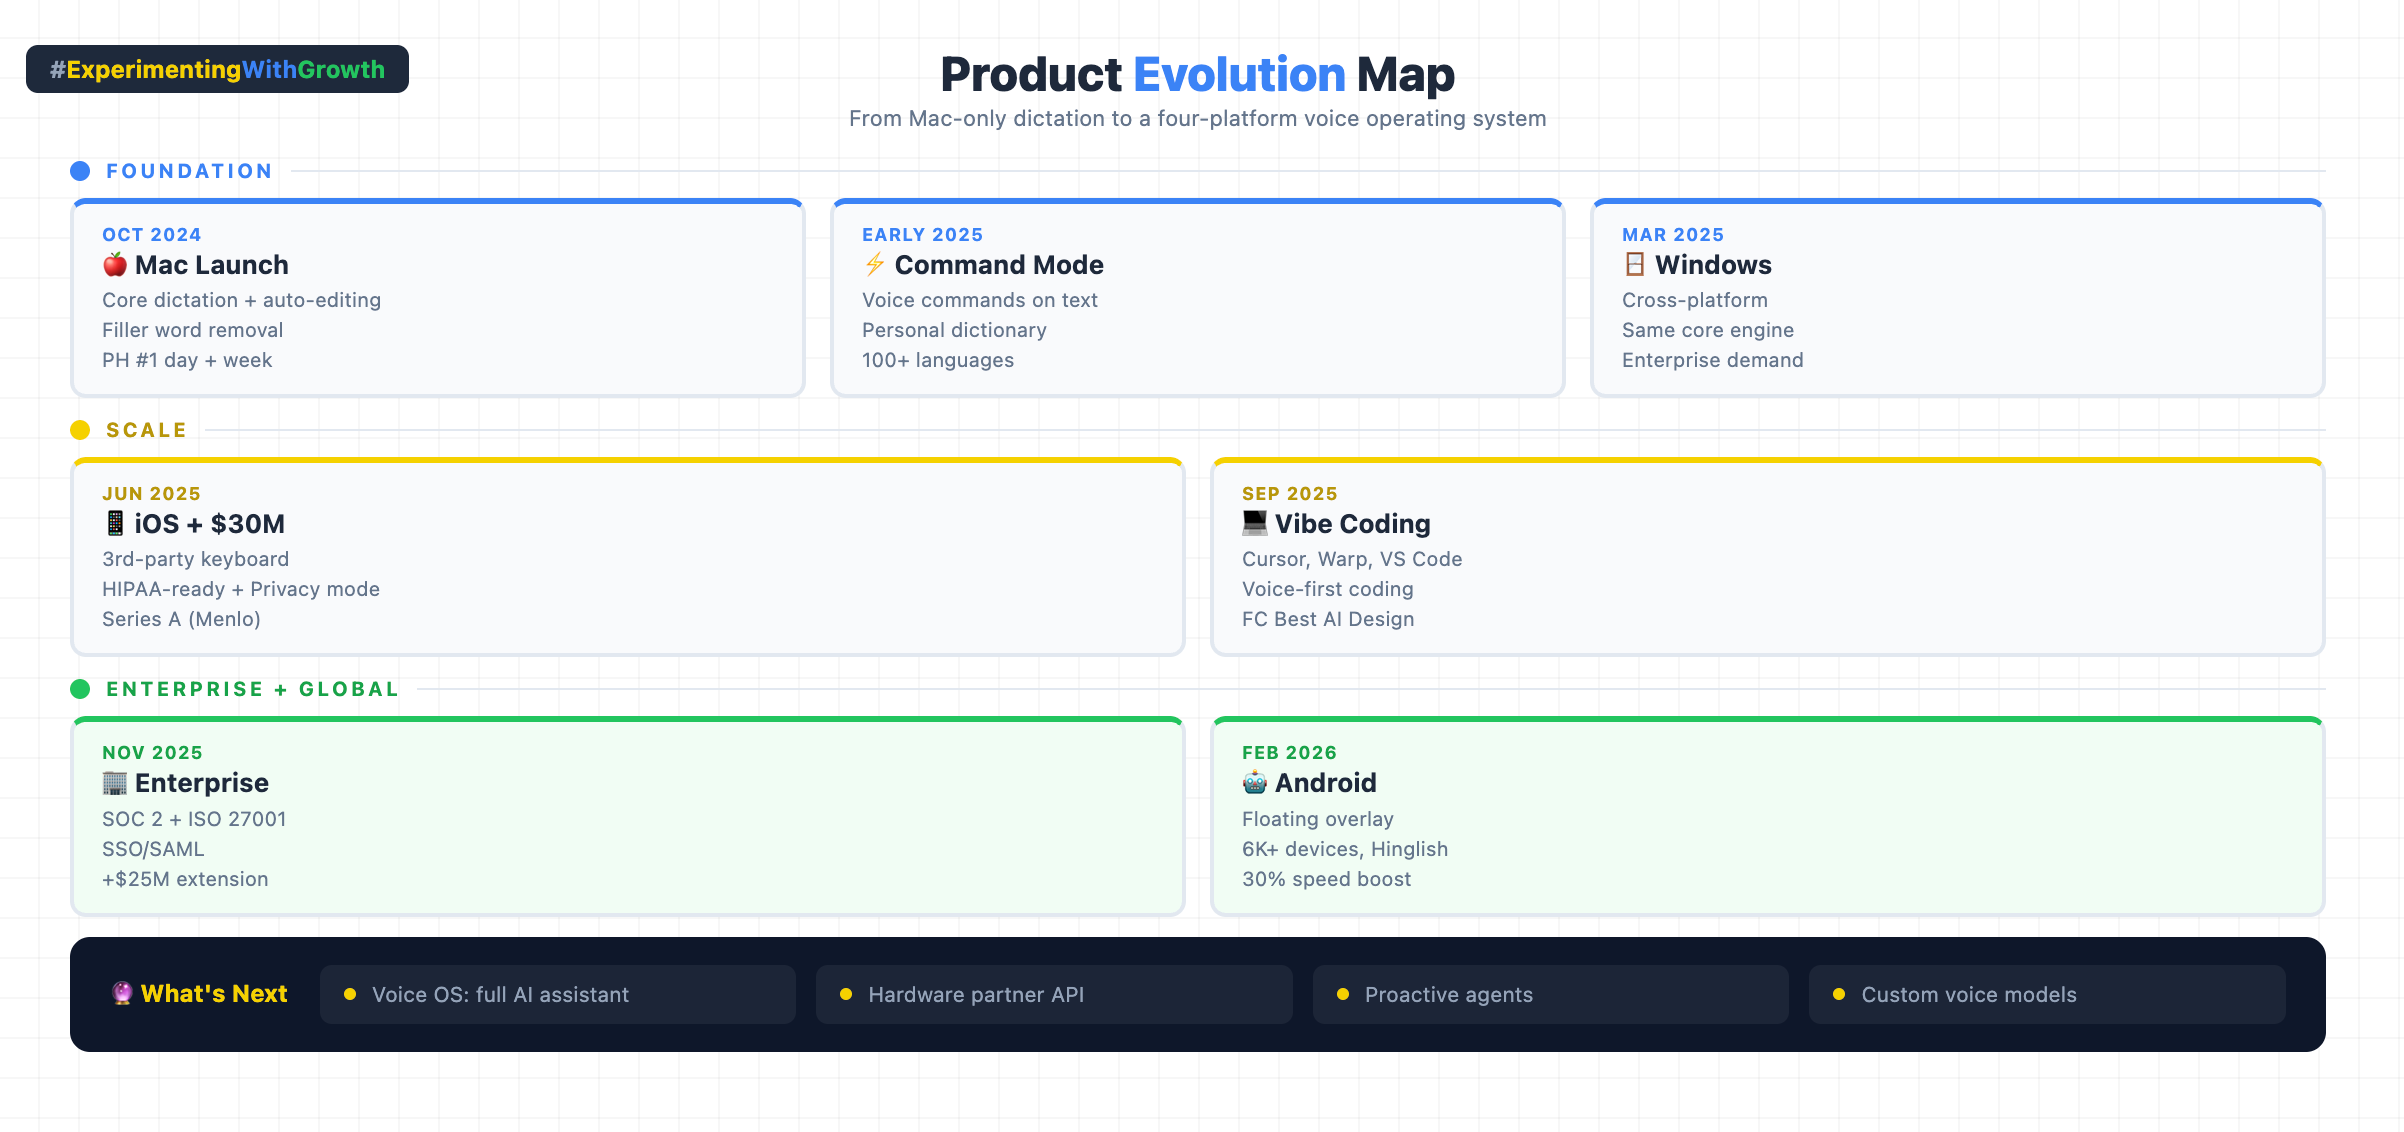The width and height of the screenshot is (2404, 1132).
Task: Click the blue Foundation section dot
Action: (x=80, y=171)
